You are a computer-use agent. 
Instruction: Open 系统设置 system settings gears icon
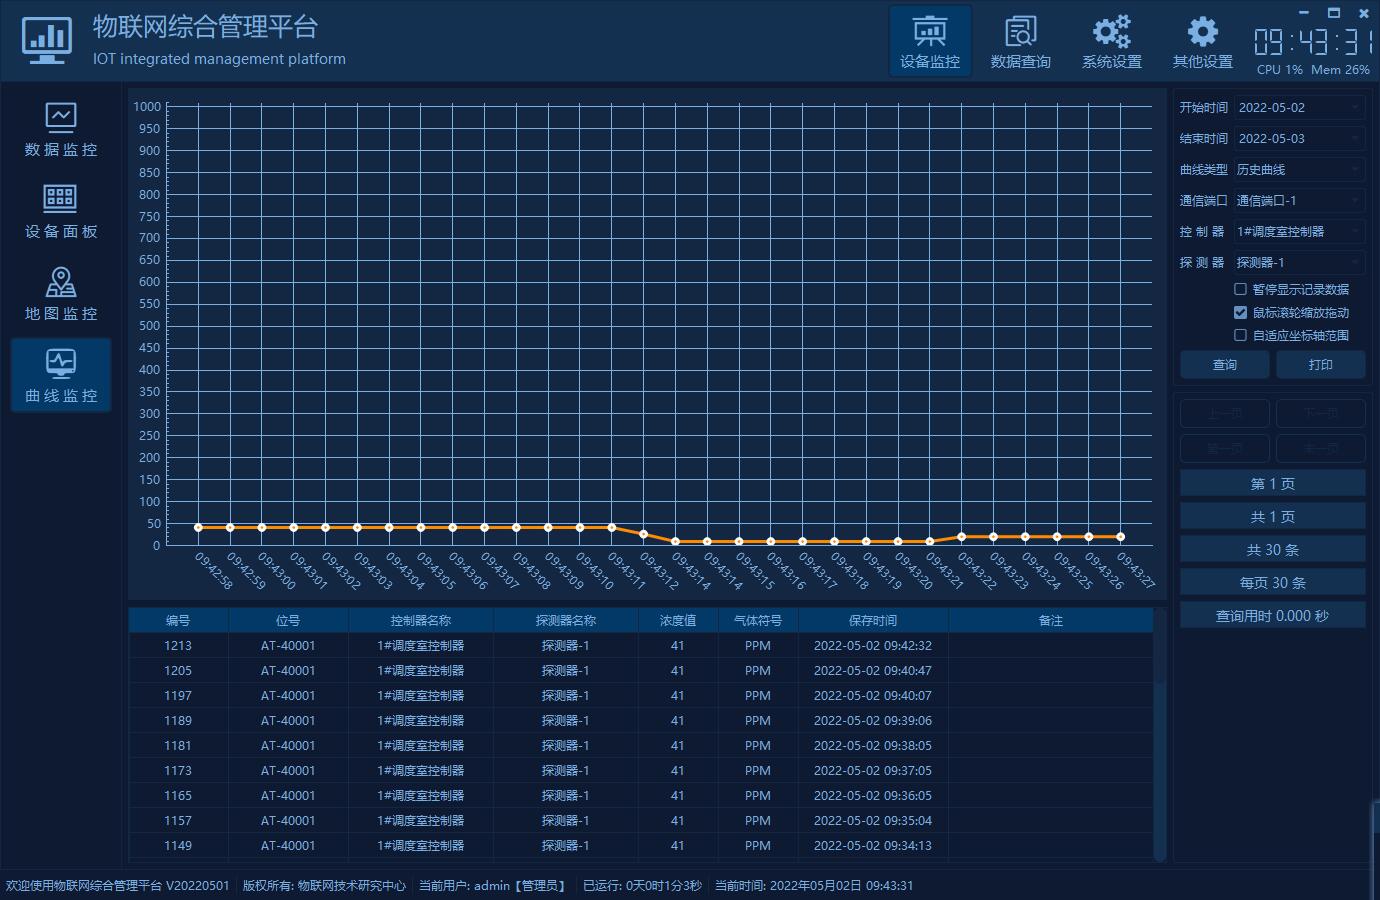(x=1111, y=42)
